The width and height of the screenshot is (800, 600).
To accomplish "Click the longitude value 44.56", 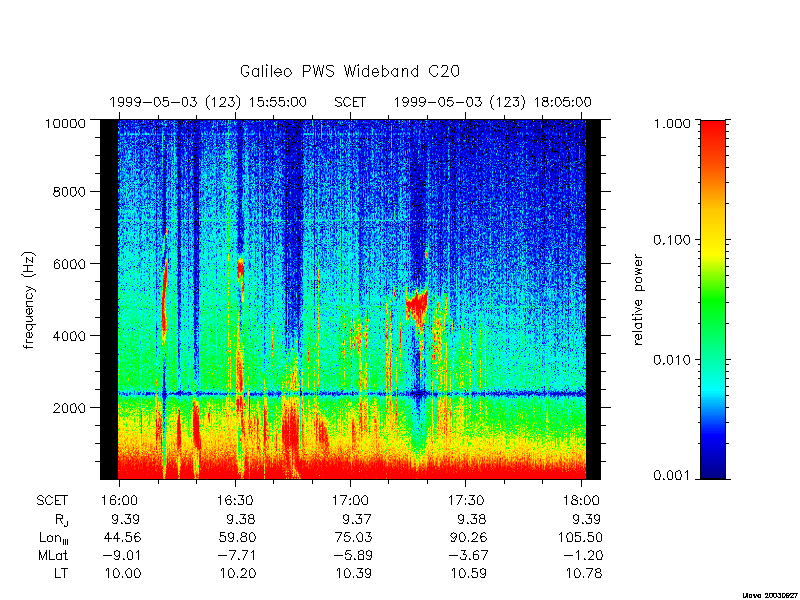I will (x=122, y=537).
